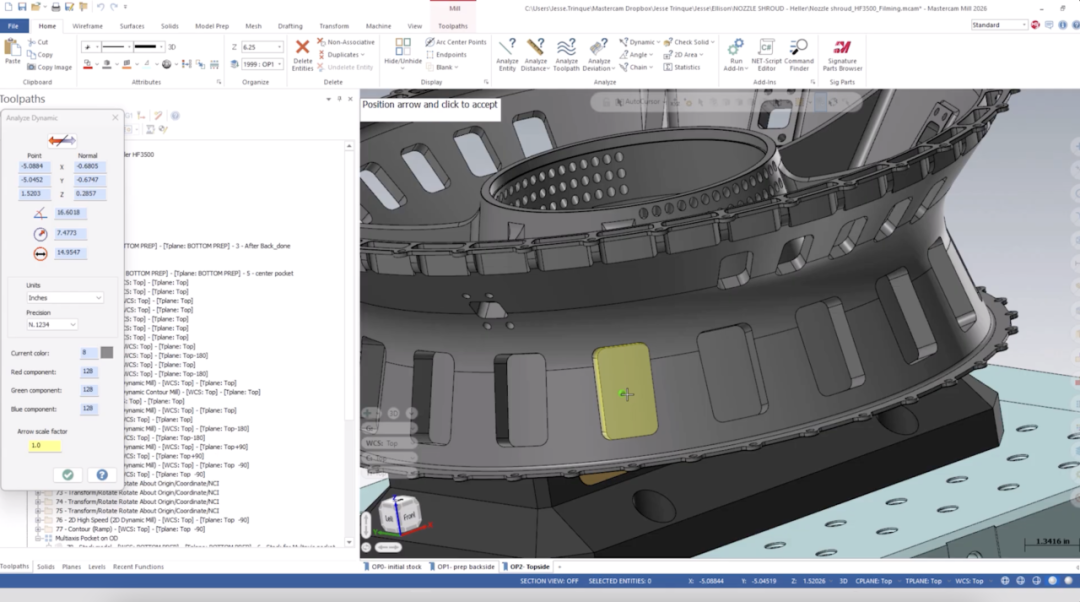This screenshot has width=1080, height=602.
Task: Click the Check Solid button
Action: [x=689, y=42]
